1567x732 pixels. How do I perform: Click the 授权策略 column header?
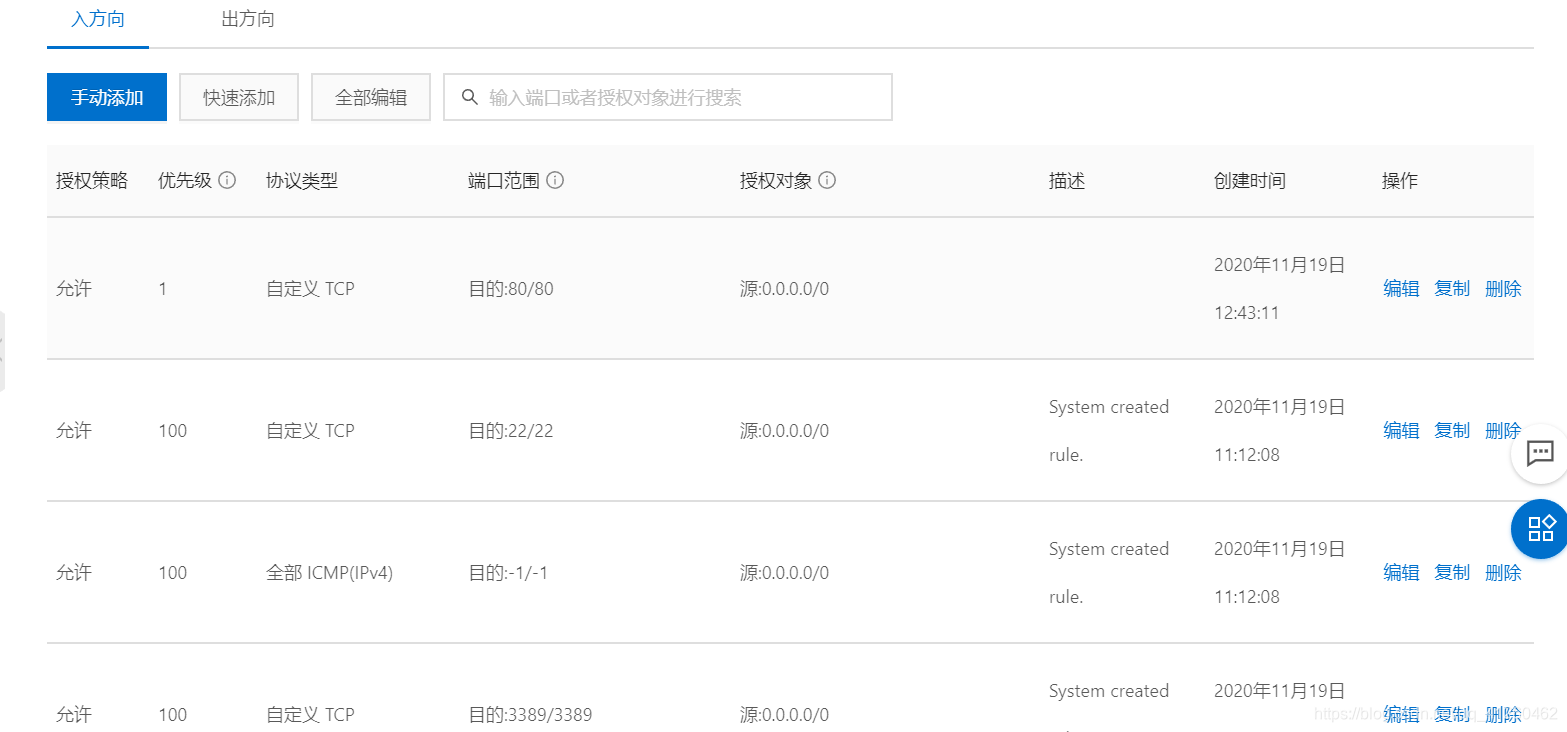pos(92,181)
